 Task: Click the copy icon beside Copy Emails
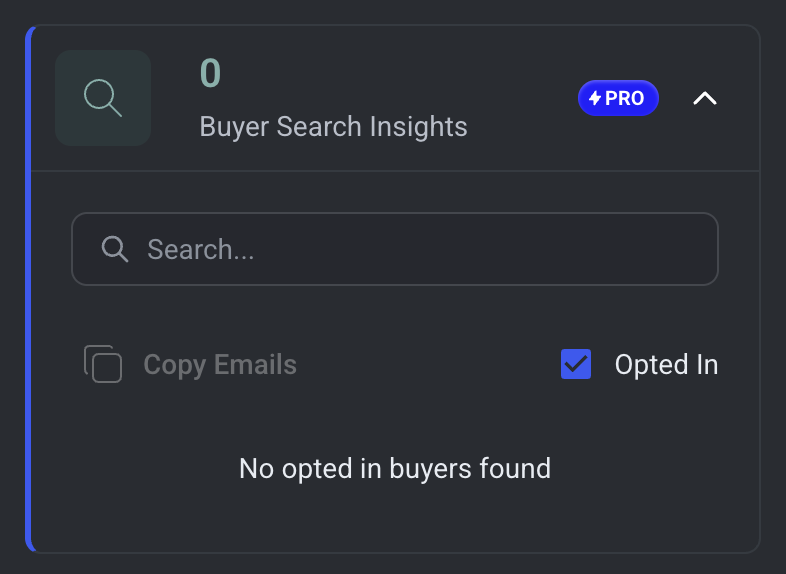(x=103, y=364)
